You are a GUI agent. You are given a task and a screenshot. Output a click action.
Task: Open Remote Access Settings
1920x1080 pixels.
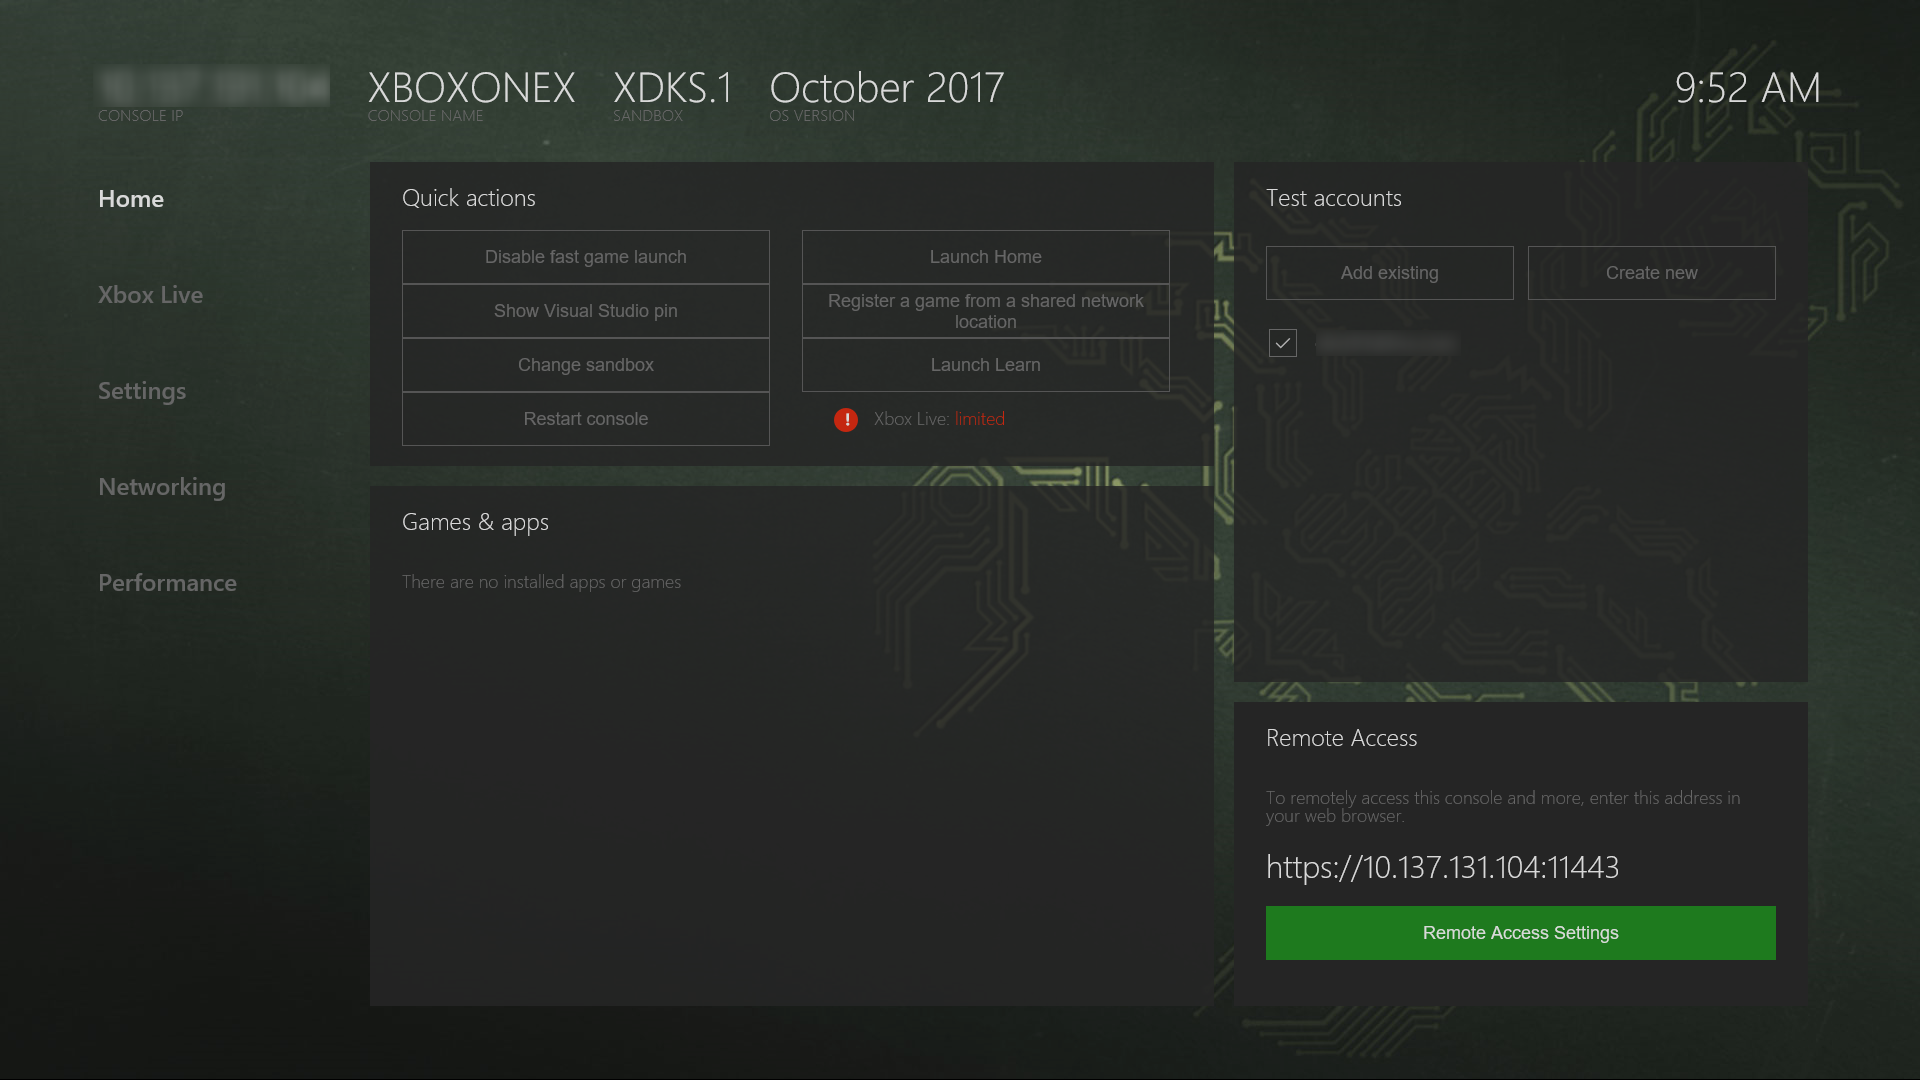pos(1520,932)
